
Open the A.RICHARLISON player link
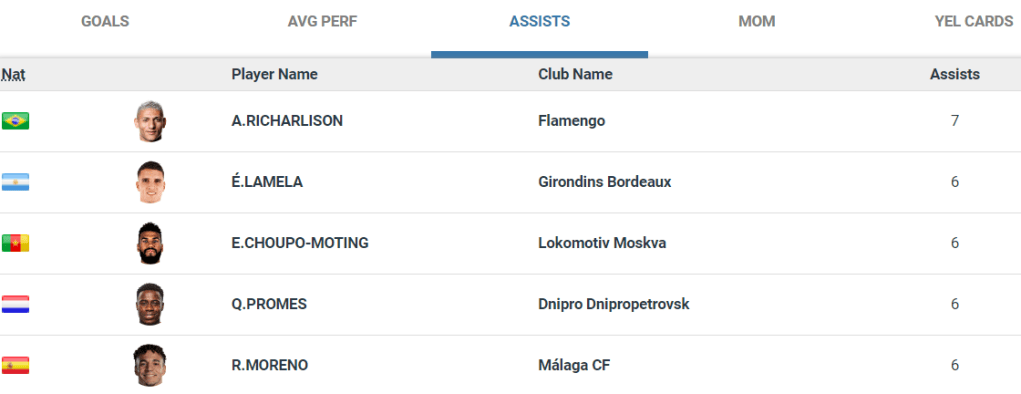tap(287, 121)
